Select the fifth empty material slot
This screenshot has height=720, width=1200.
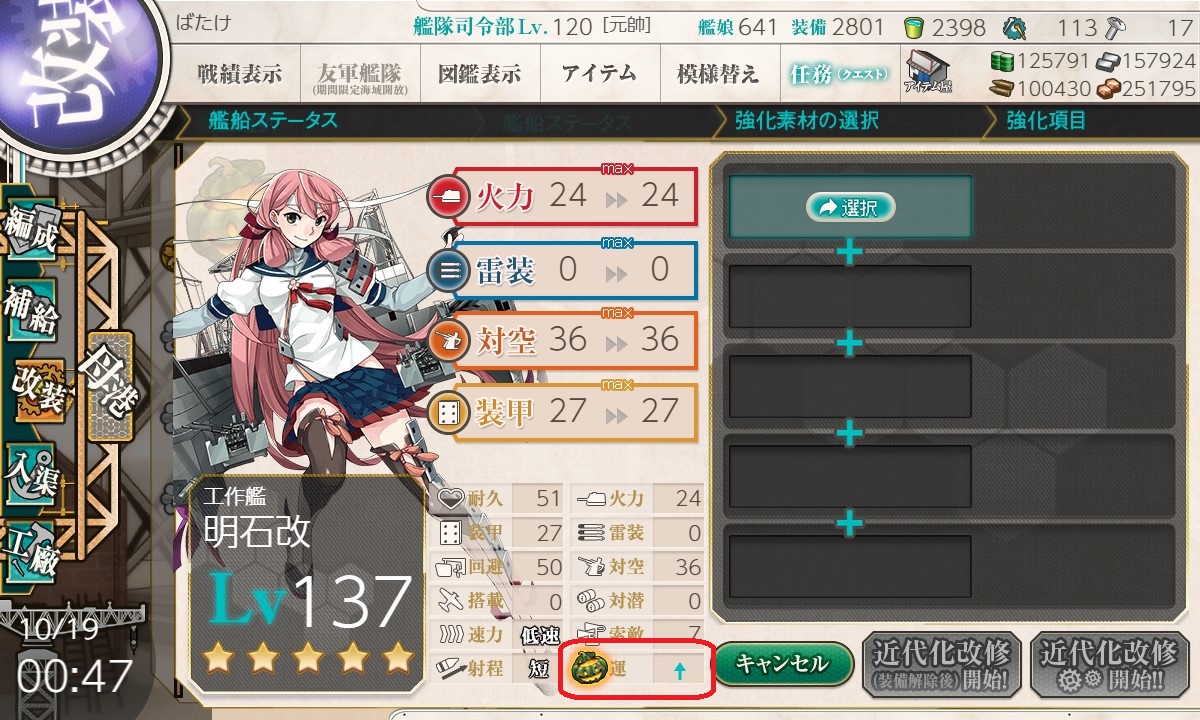[849, 566]
